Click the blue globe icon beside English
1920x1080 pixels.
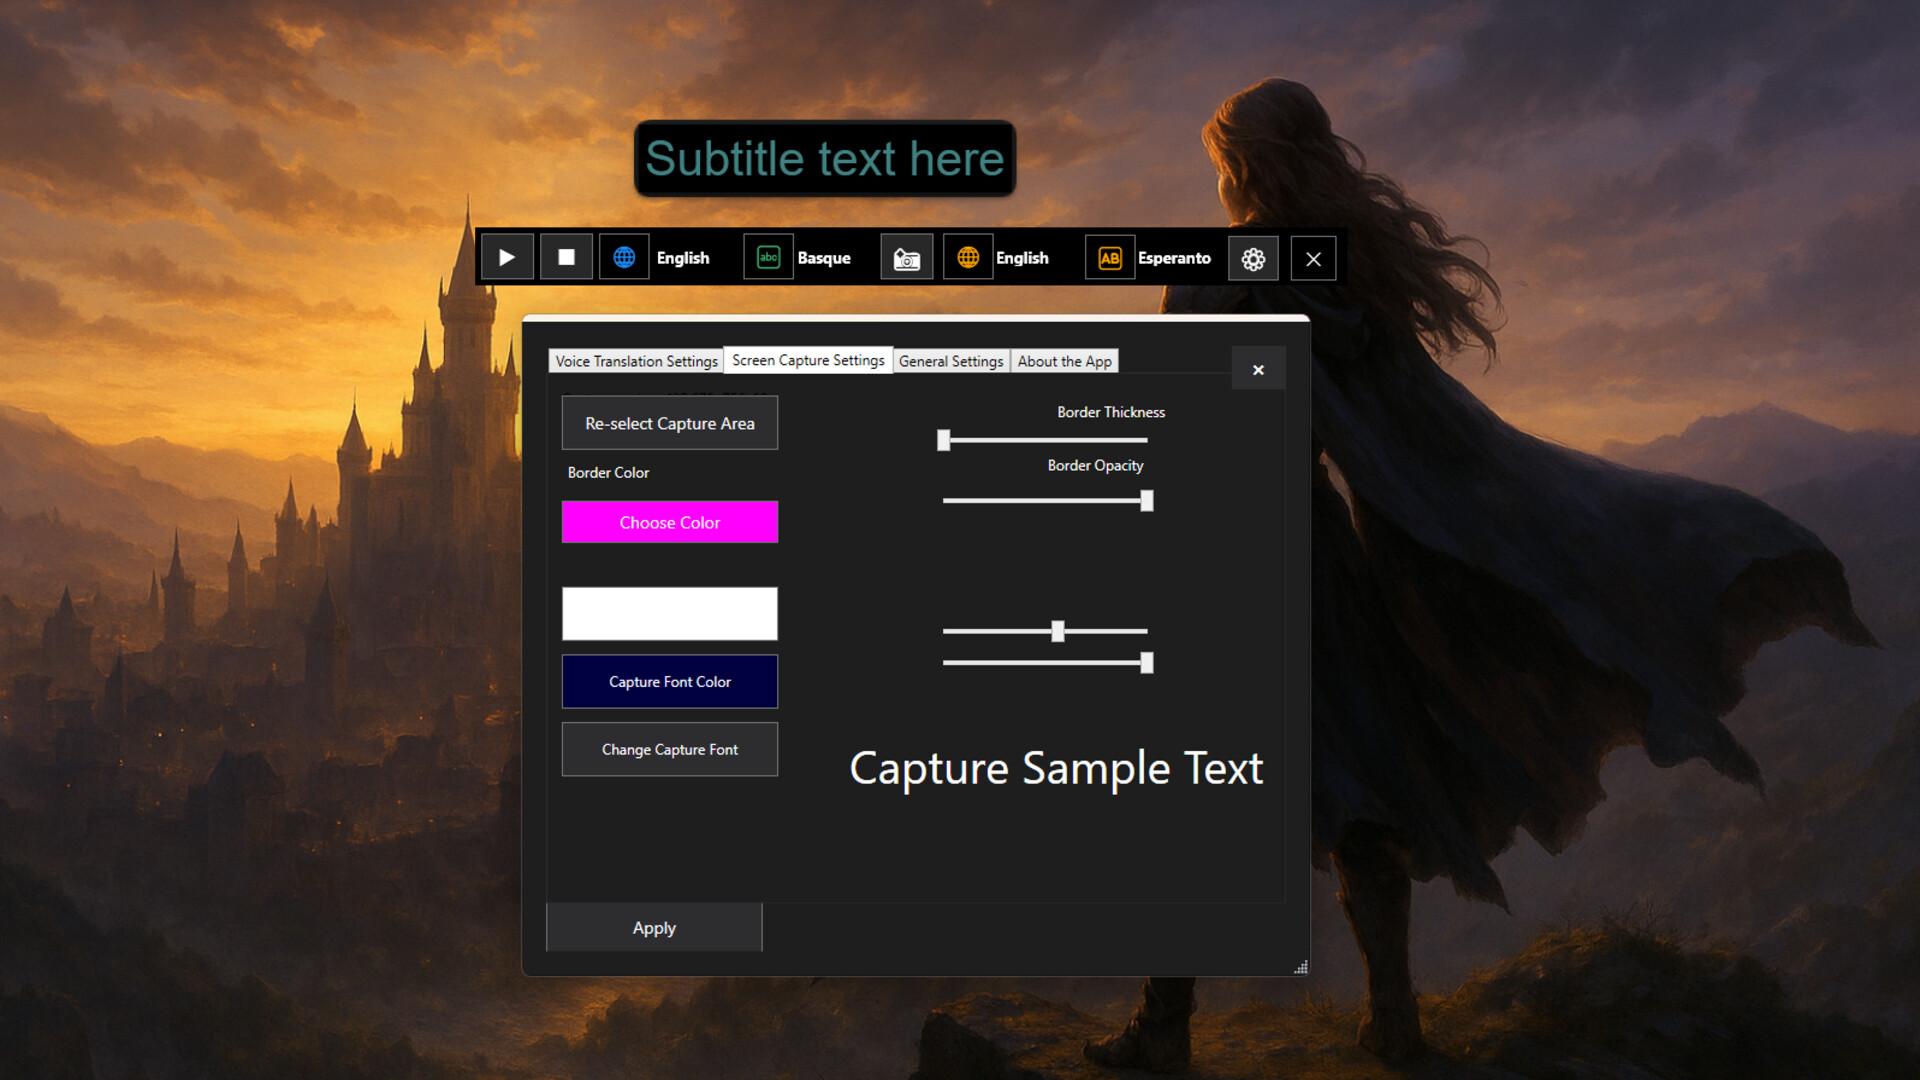point(624,257)
